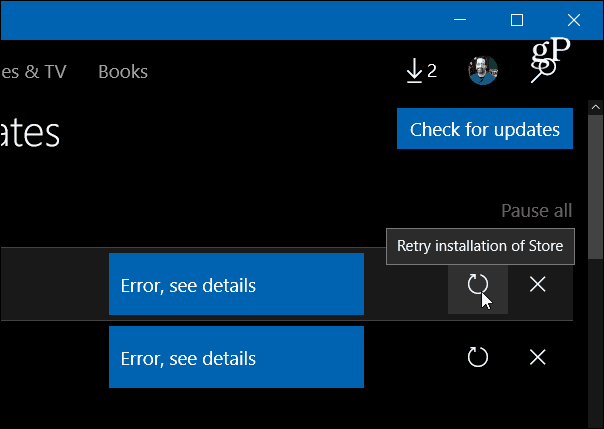Retry the second errored download
Image resolution: width=604 pixels, height=429 pixels.
pyautogui.click(x=478, y=357)
